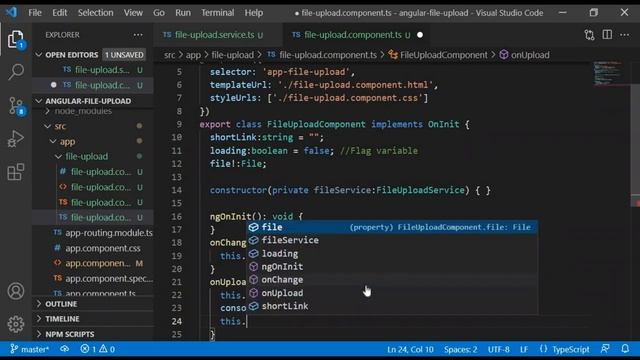Select the onChange method suggestion

point(391,280)
